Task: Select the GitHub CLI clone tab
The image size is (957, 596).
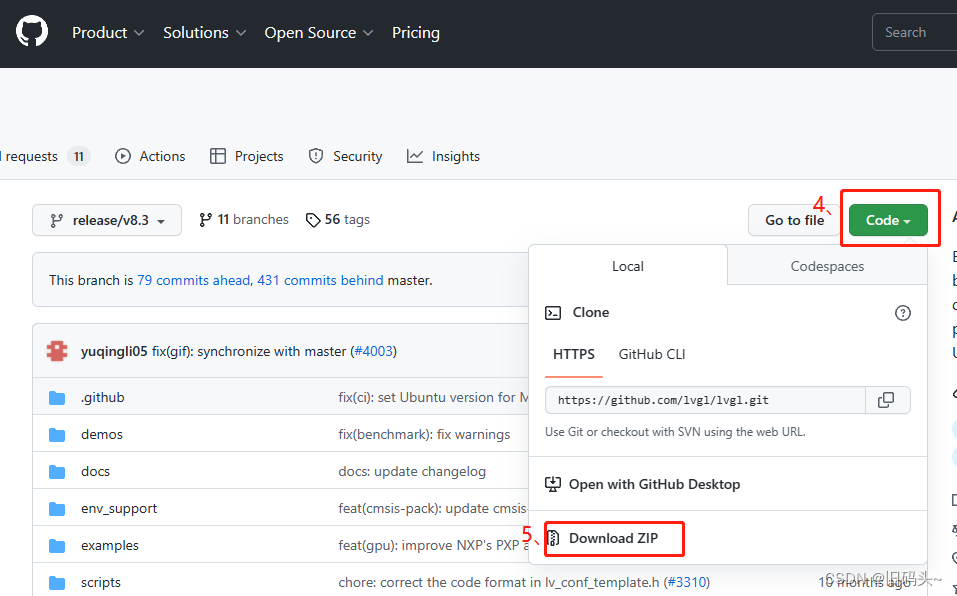Action: pyautogui.click(x=652, y=354)
